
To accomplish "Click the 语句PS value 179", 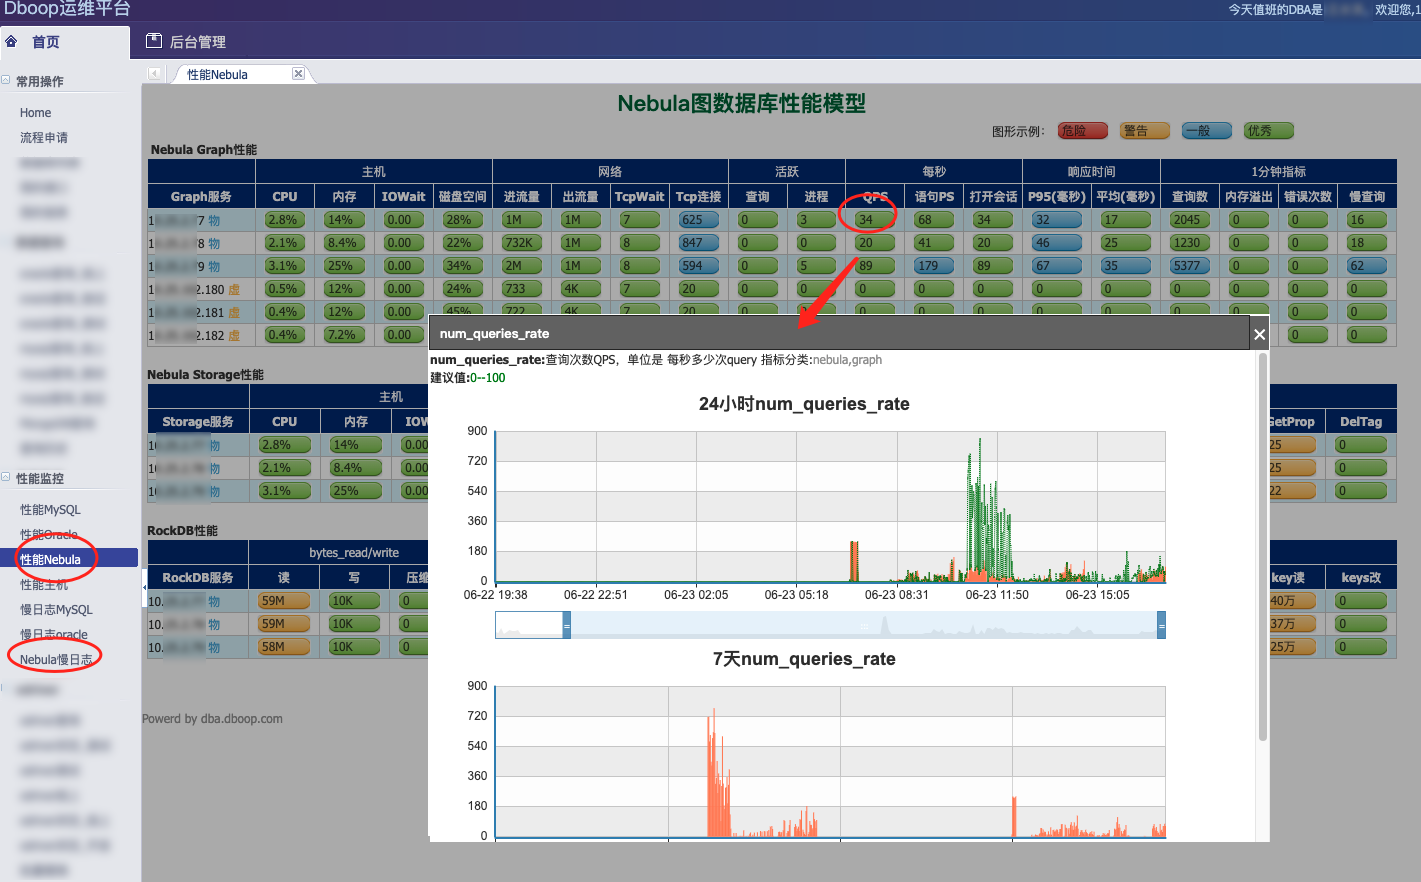I will (934, 266).
